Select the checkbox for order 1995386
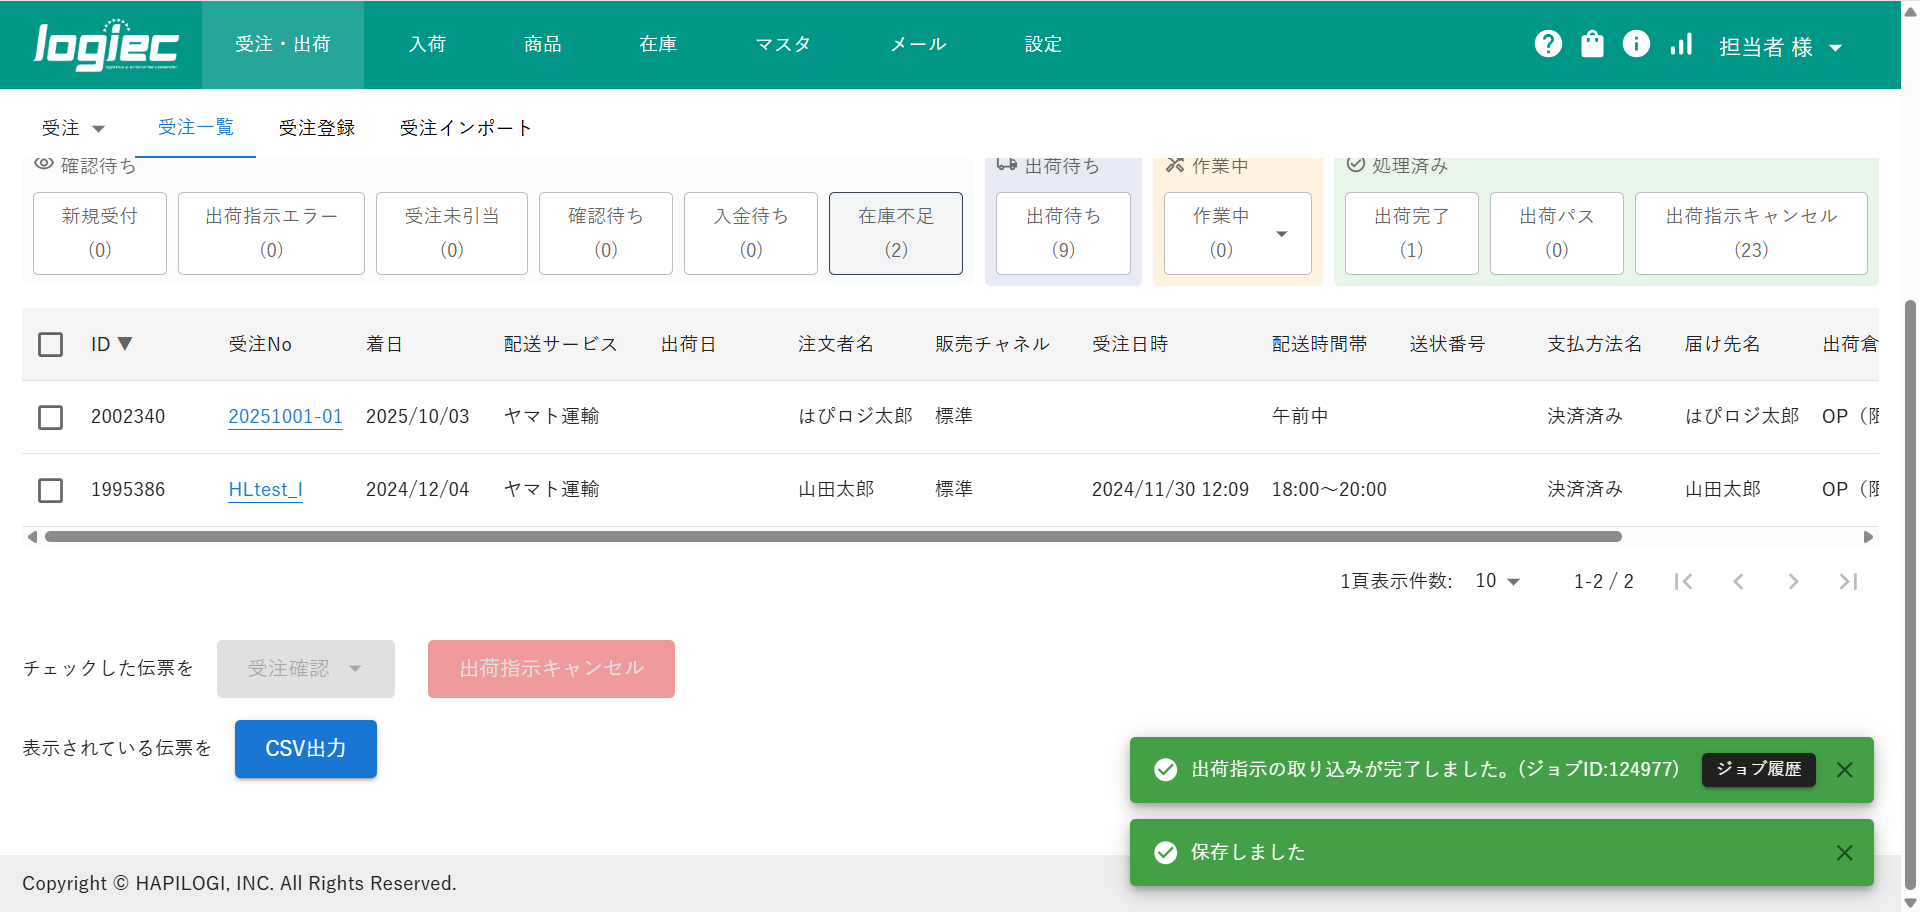 click(x=50, y=490)
